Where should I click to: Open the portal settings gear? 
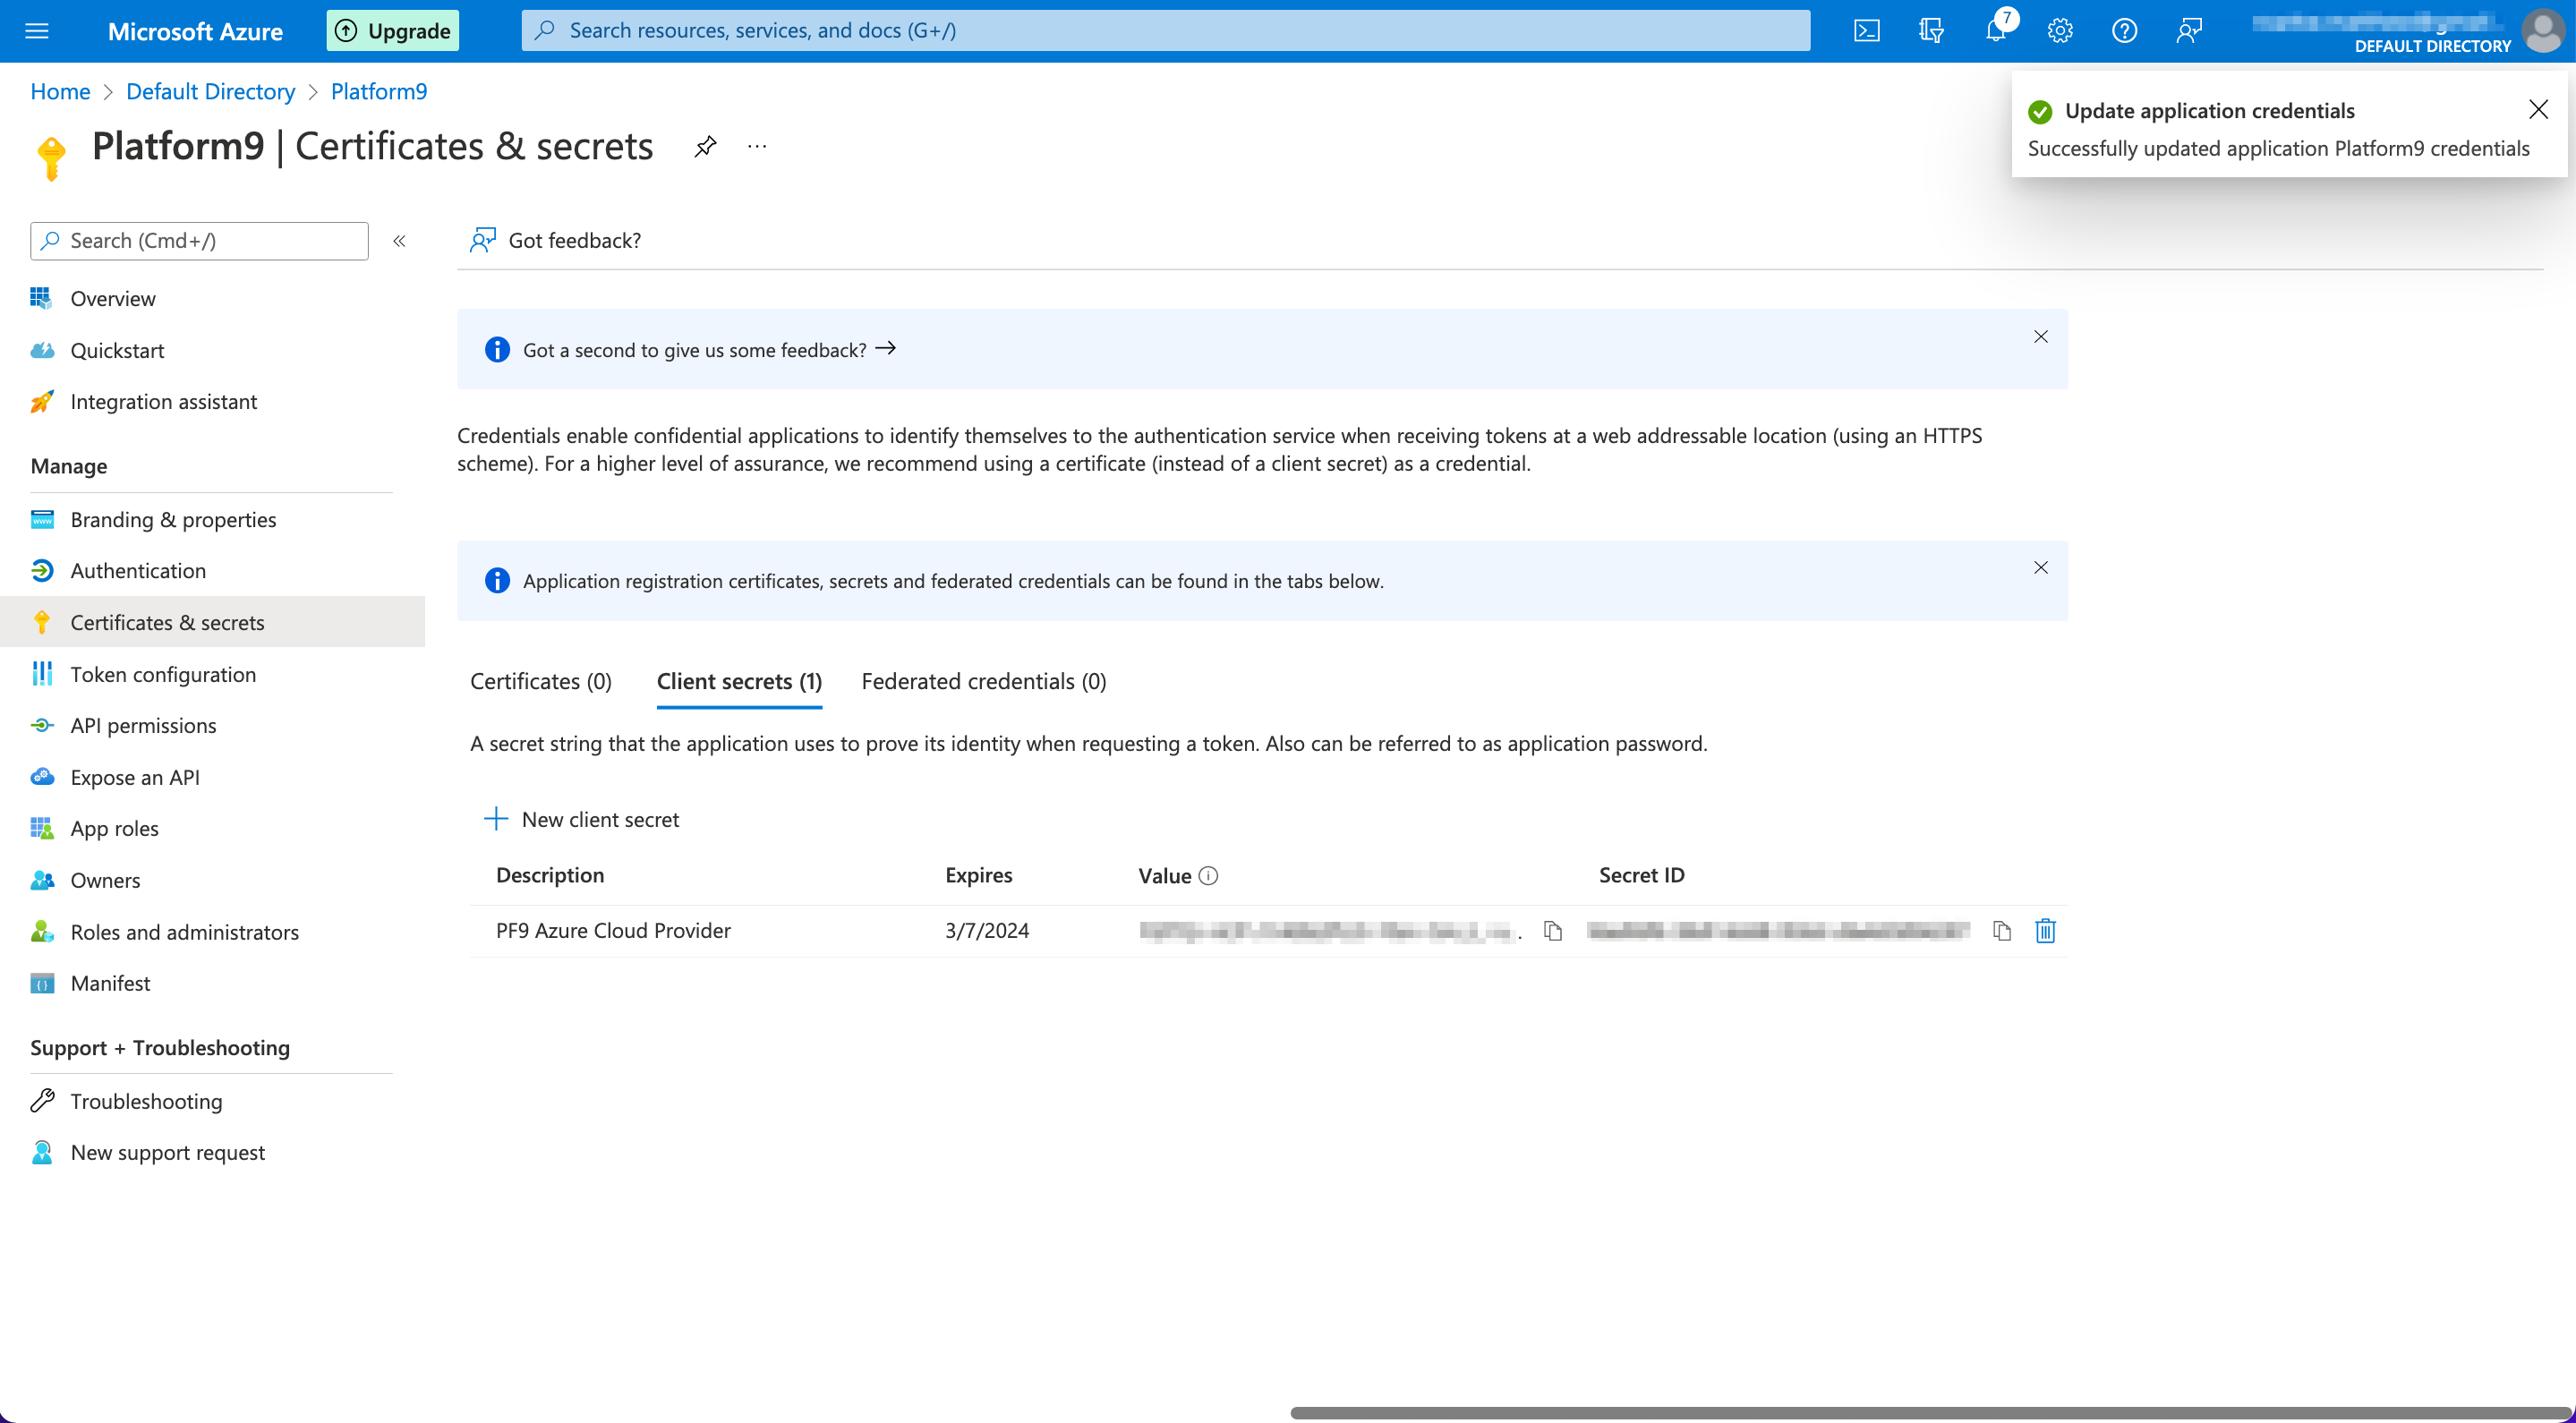[x=2060, y=30]
